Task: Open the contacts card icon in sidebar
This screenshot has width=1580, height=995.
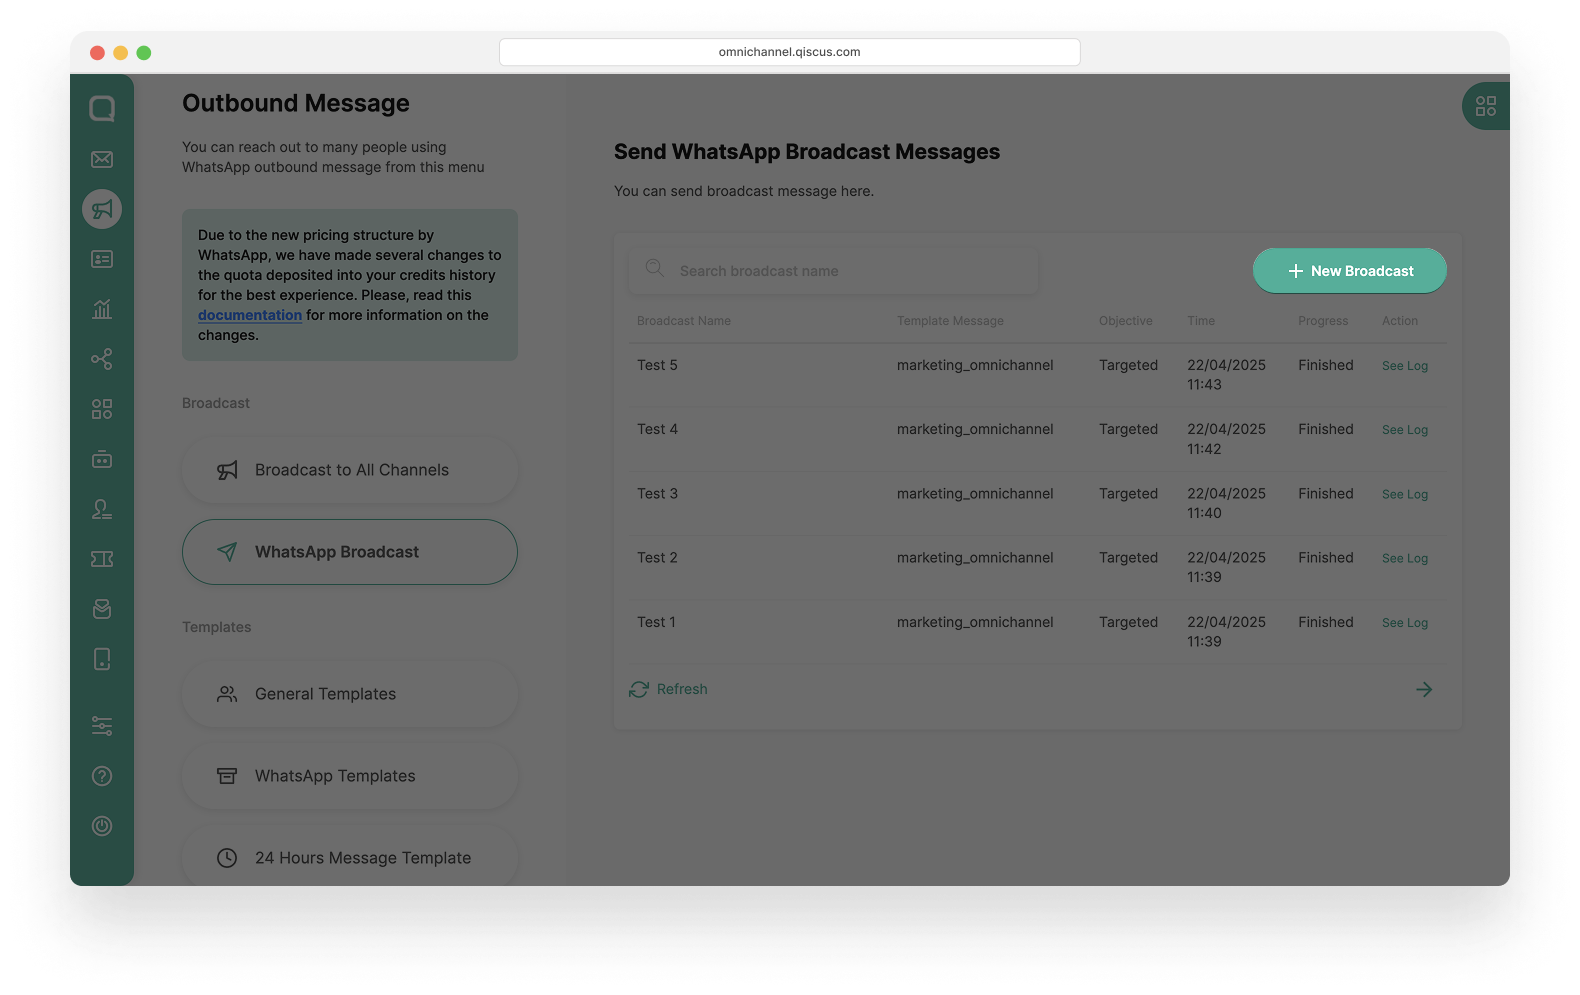Action: pyautogui.click(x=102, y=259)
